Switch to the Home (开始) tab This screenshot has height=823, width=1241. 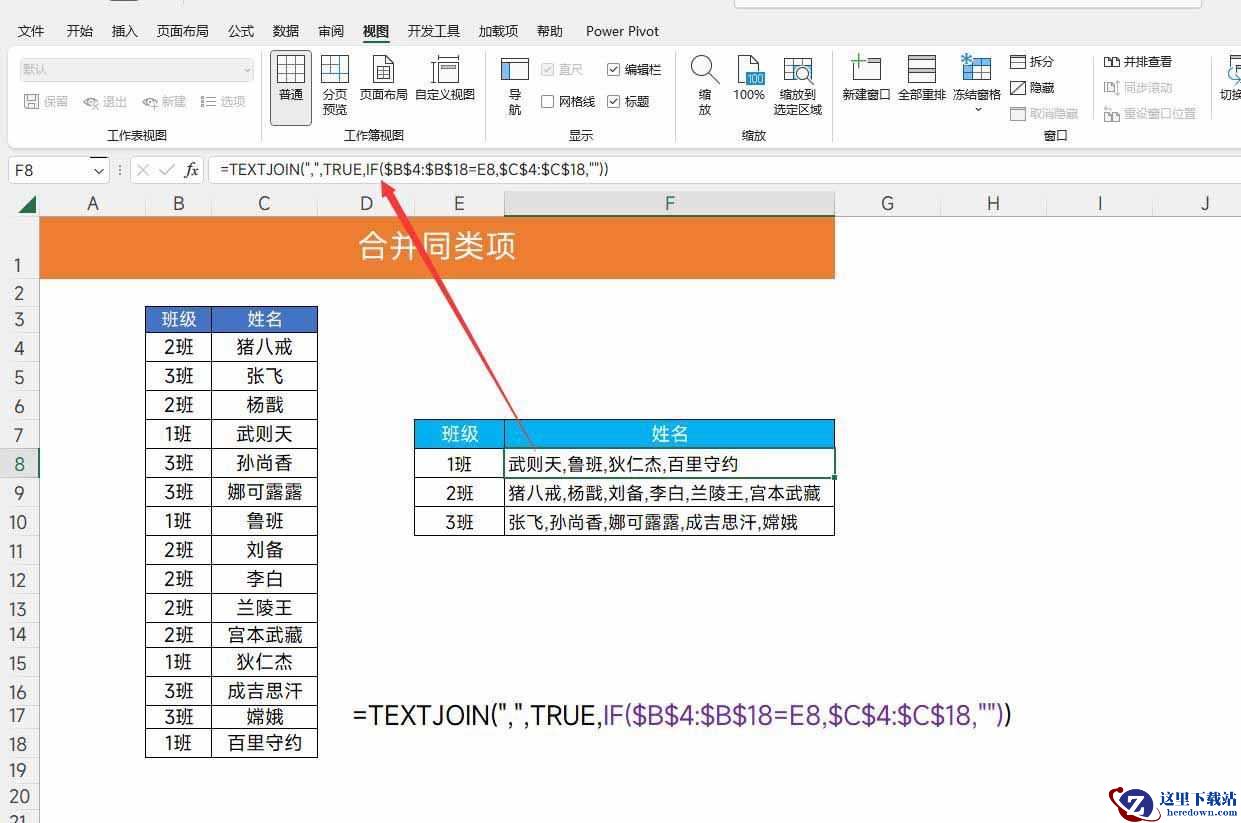[80, 31]
